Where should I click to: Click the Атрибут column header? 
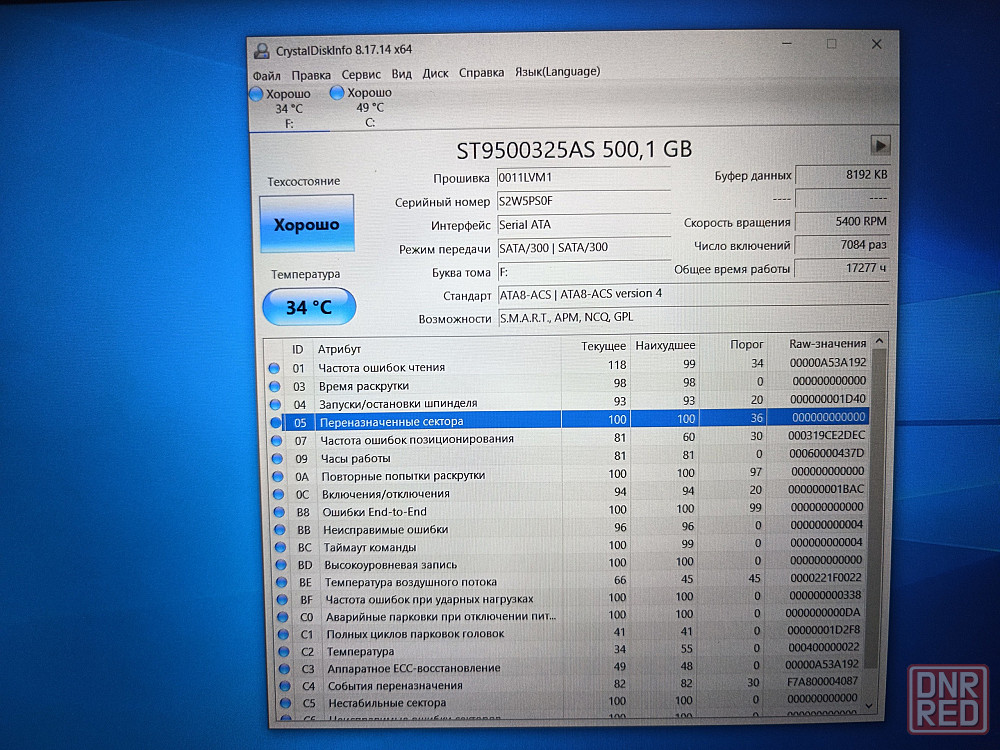click(437, 348)
